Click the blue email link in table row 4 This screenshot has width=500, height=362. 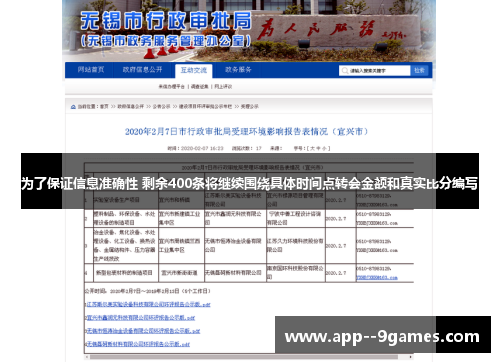(x=377, y=278)
